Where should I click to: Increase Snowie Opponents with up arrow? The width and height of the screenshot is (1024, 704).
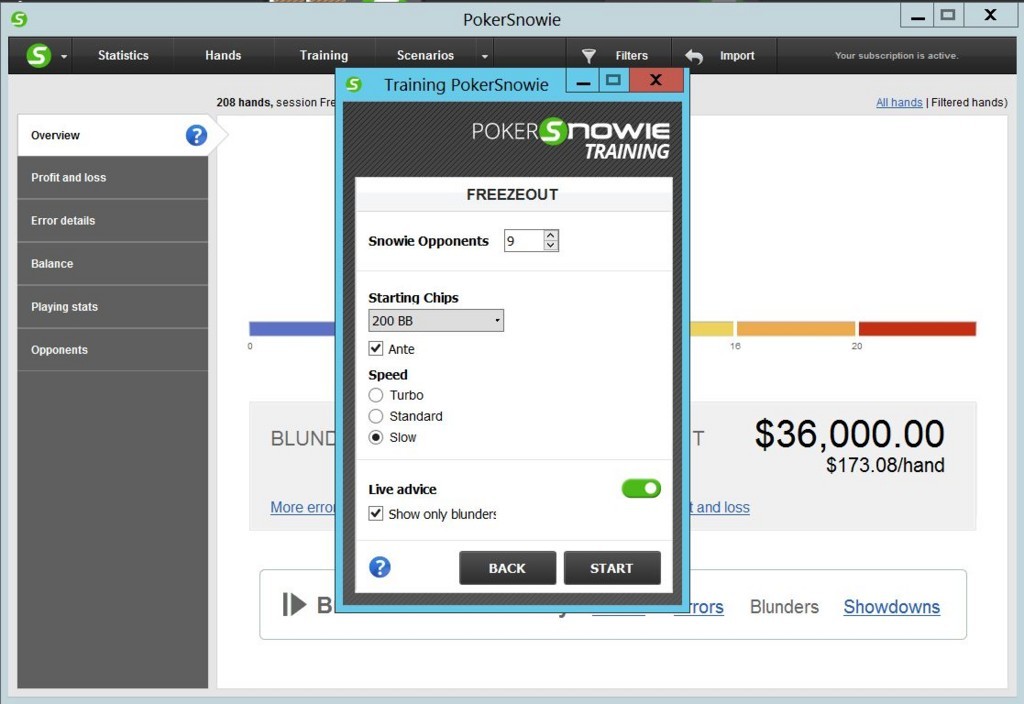pyautogui.click(x=551, y=235)
